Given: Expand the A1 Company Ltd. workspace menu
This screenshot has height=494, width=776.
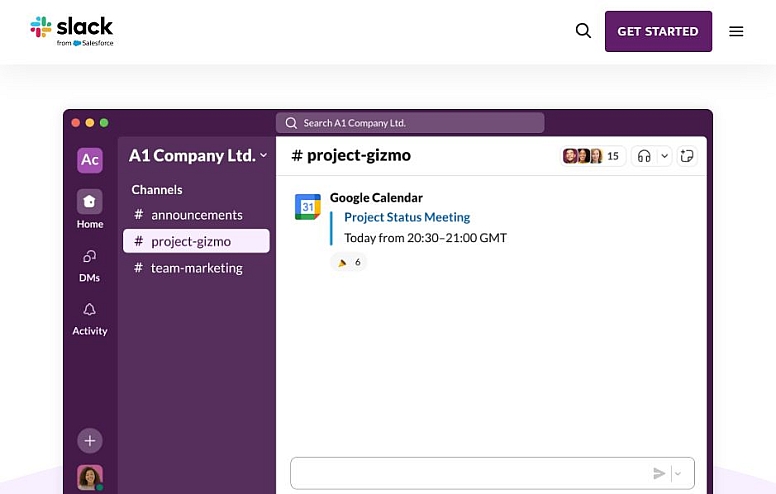Looking at the screenshot, I should tap(197, 155).
